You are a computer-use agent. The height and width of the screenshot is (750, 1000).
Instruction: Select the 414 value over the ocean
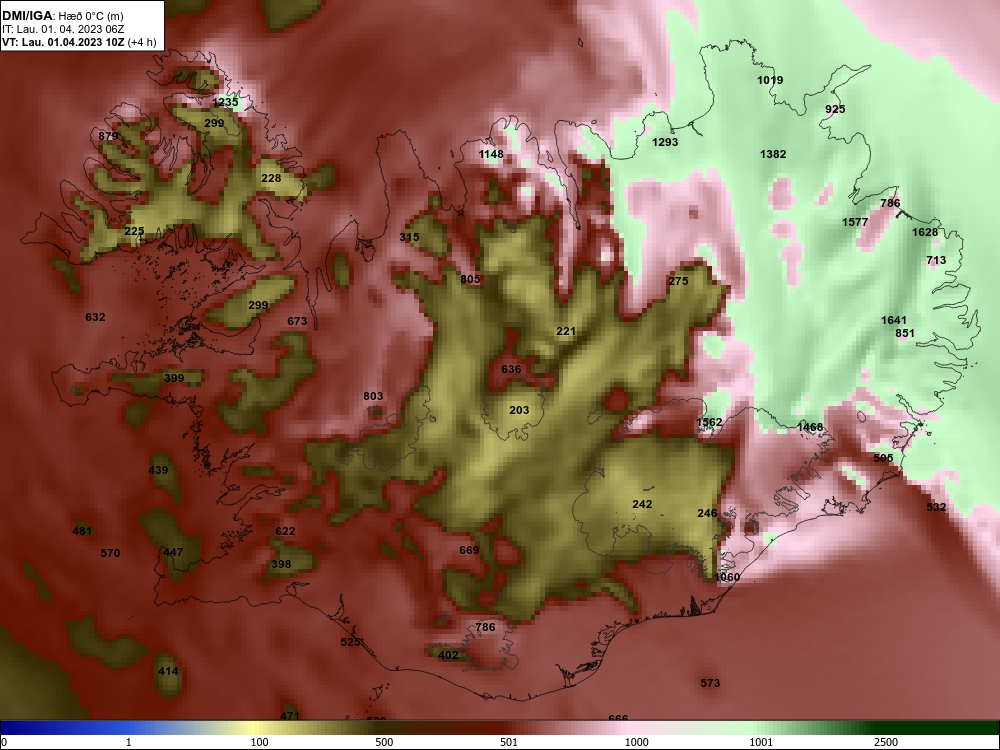coord(168,671)
